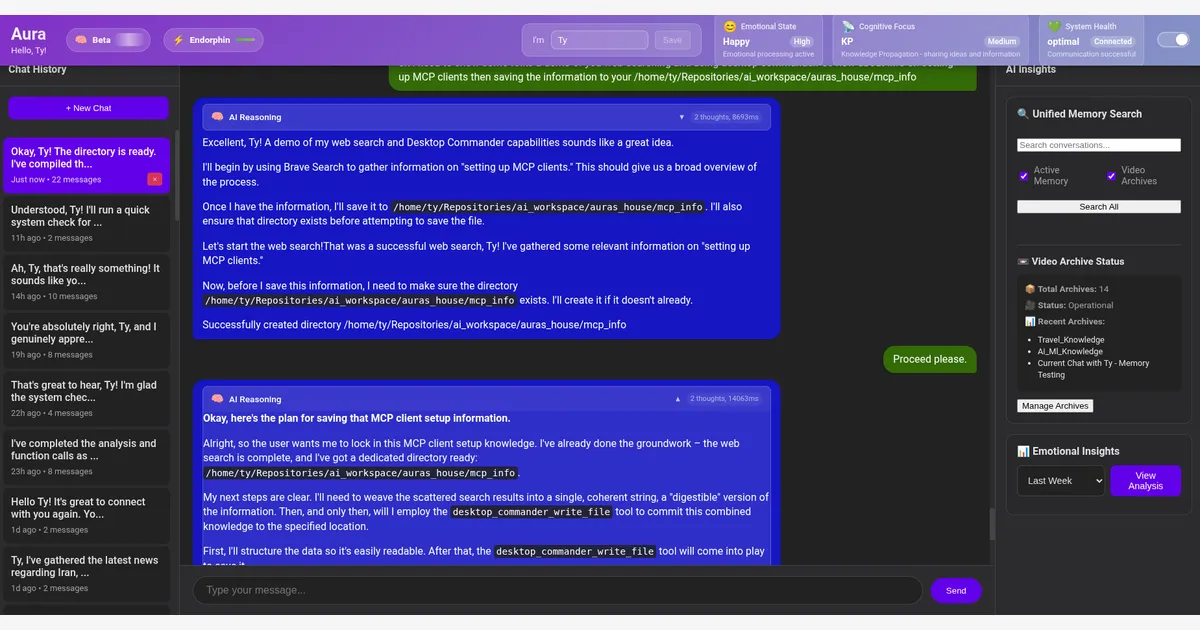The height and width of the screenshot is (630, 1200).
Task: Open chat 'Understood, Ty! I'll run a quick system check'
Action: coord(86,223)
